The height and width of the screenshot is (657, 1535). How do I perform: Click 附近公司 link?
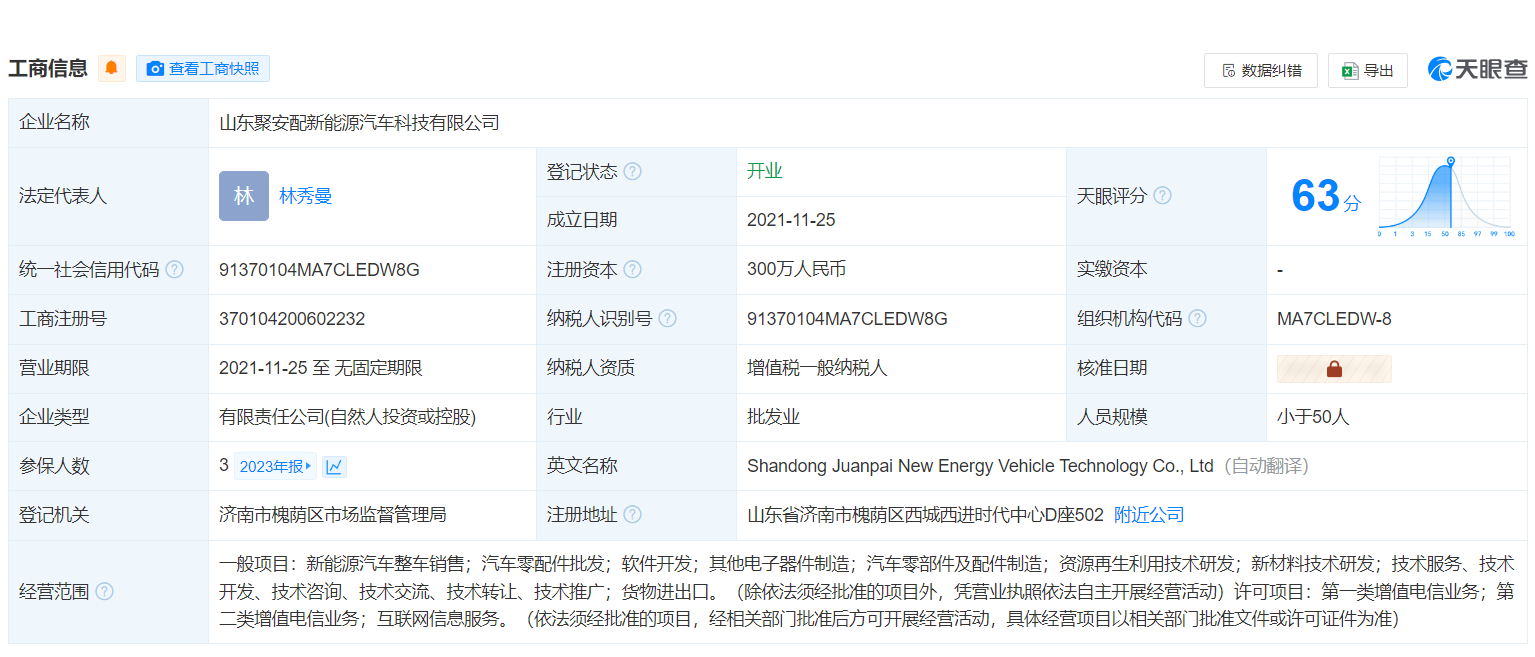click(x=1149, y=515)
